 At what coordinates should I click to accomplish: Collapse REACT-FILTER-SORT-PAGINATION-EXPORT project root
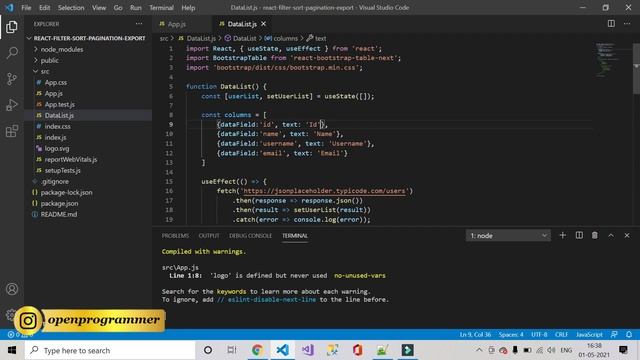click(x=89, y=38)
